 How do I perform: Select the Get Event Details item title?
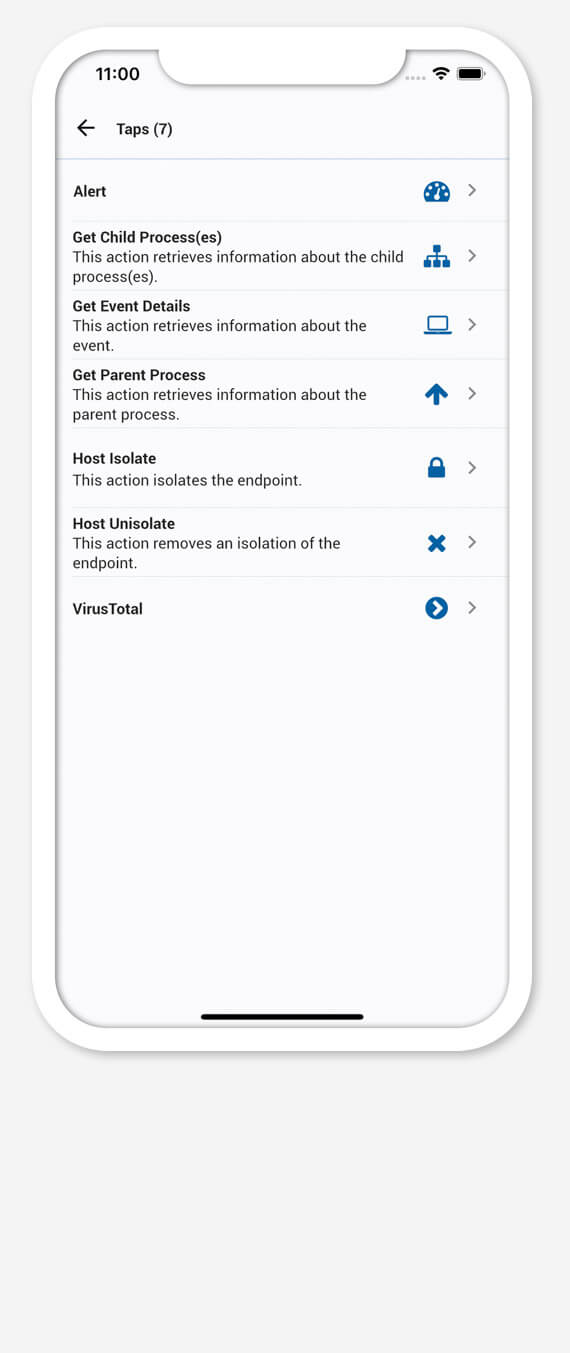click(x=131, y=306)
